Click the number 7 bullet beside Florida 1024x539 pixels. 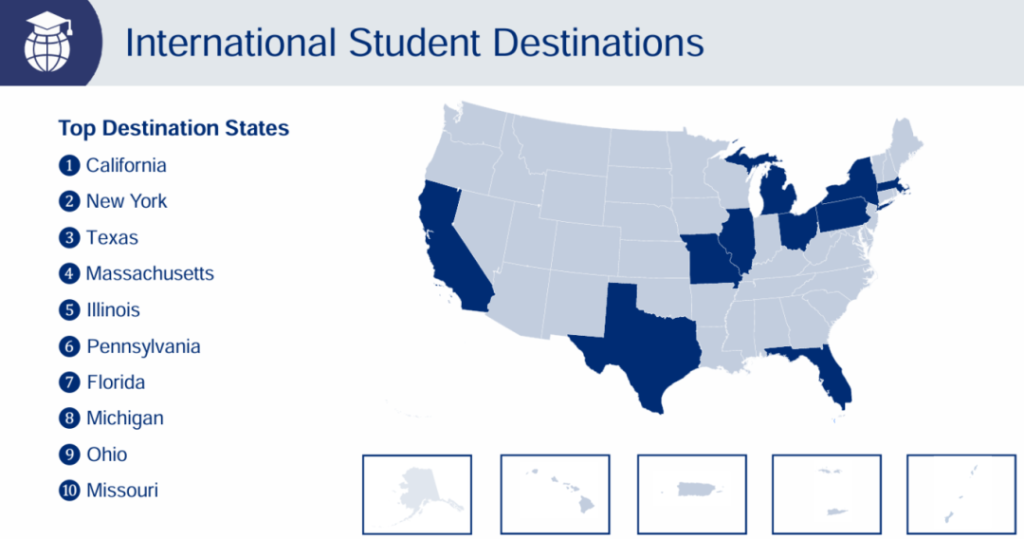tap(68, 382)
